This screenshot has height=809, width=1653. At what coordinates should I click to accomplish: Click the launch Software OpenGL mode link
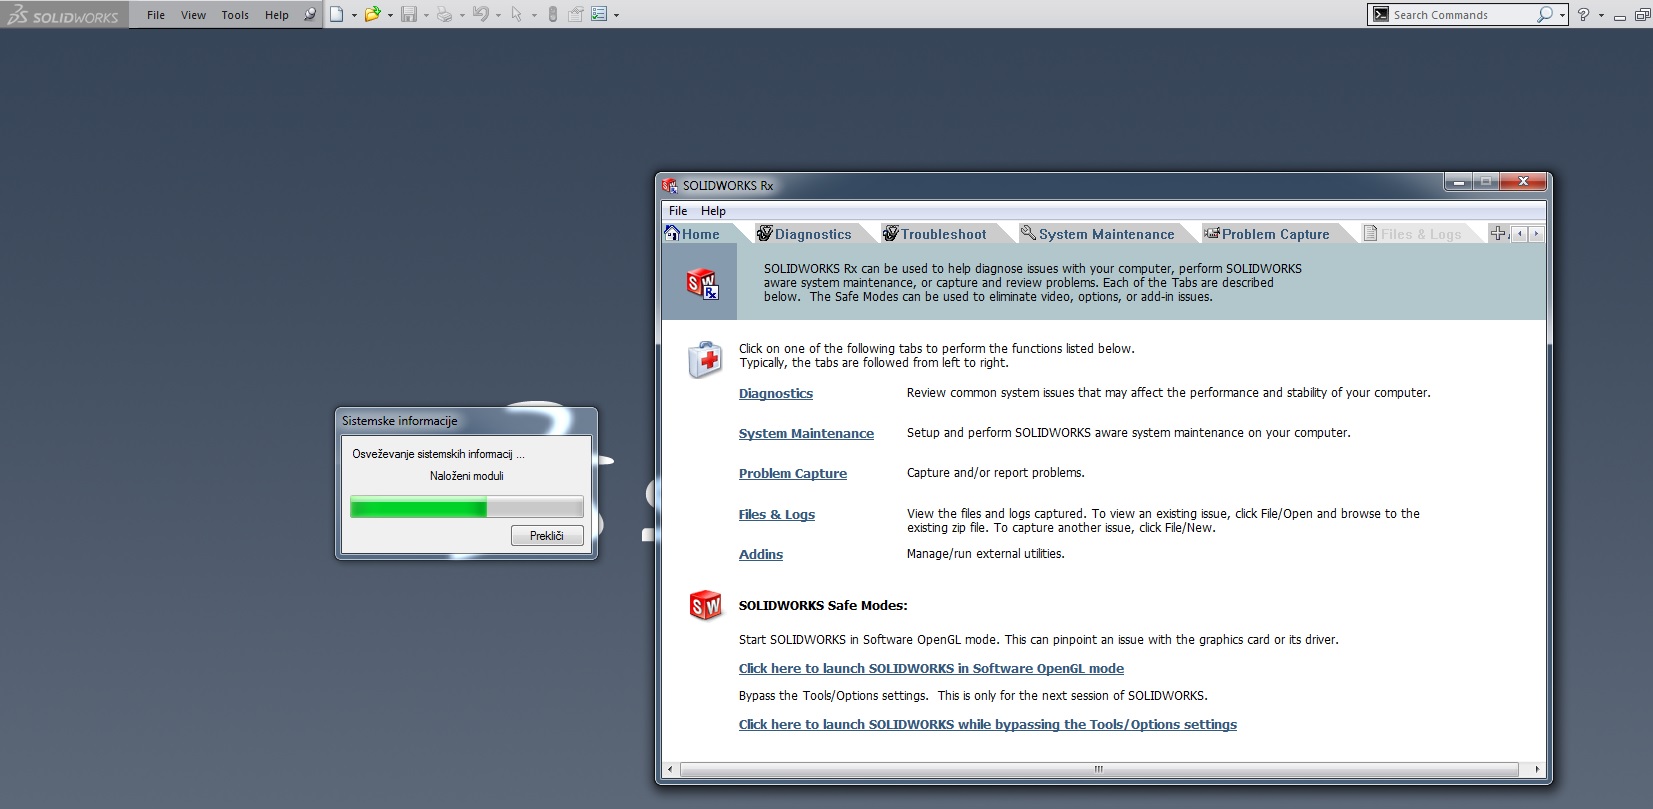pos(931,669)
